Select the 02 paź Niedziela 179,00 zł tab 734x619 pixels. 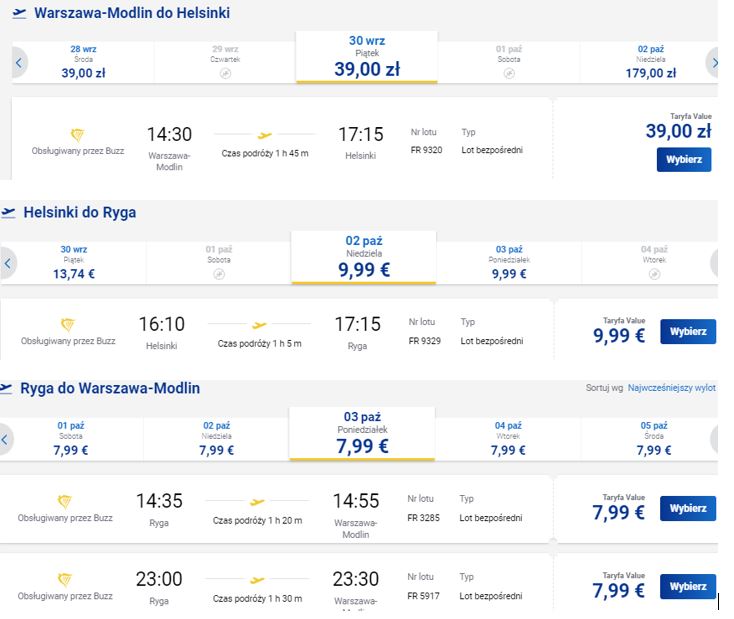point(651,62)
